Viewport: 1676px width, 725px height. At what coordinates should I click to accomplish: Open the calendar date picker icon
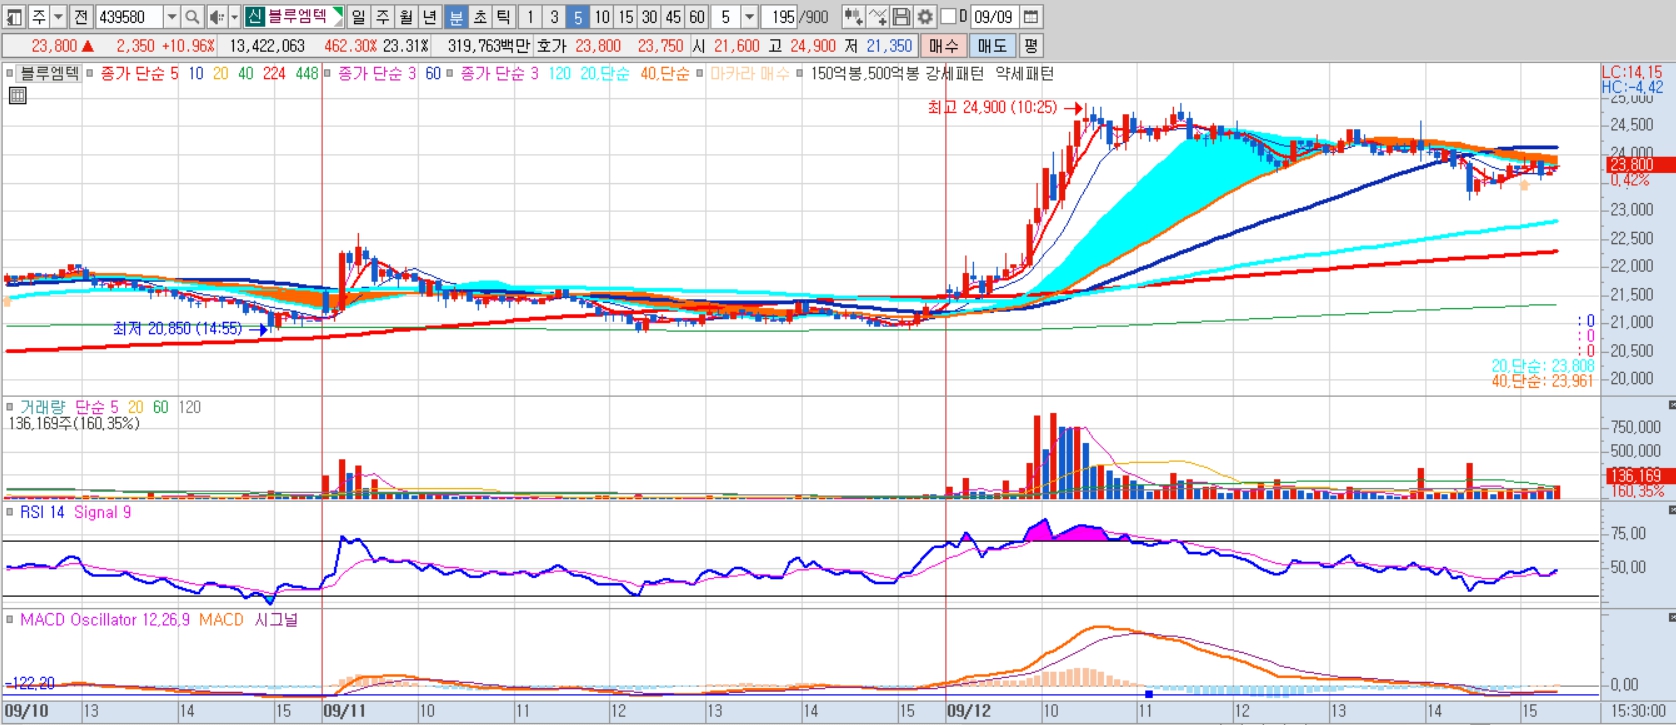point(1031,17)
